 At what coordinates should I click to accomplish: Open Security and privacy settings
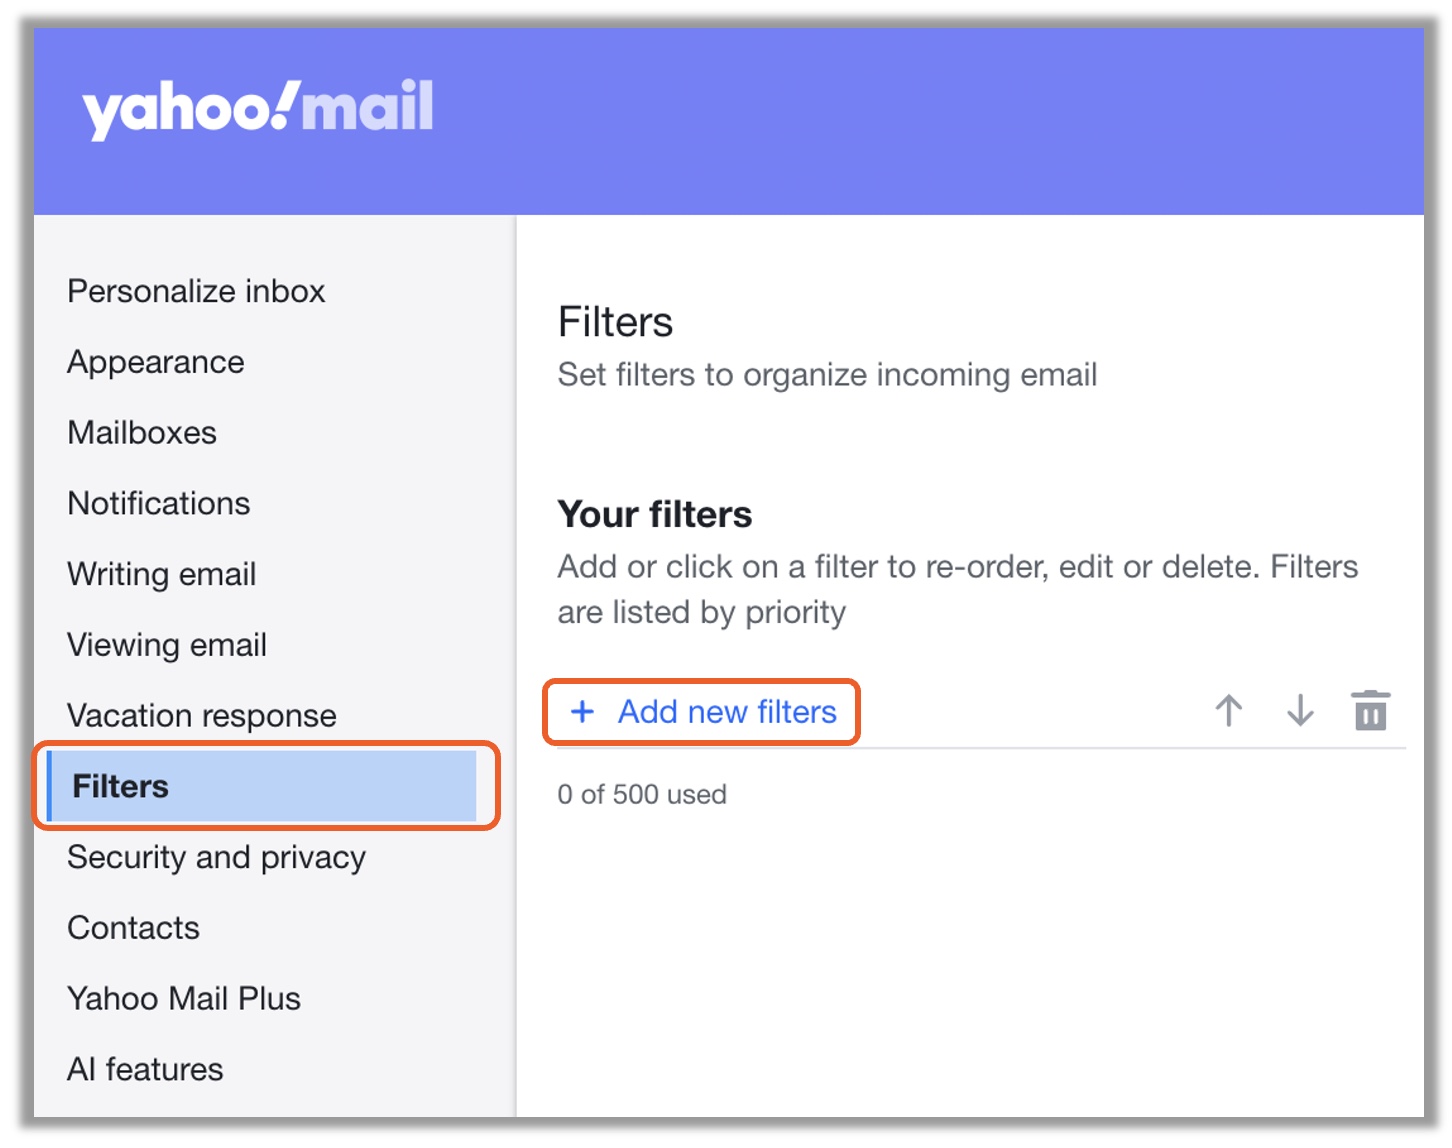point(217,857)
